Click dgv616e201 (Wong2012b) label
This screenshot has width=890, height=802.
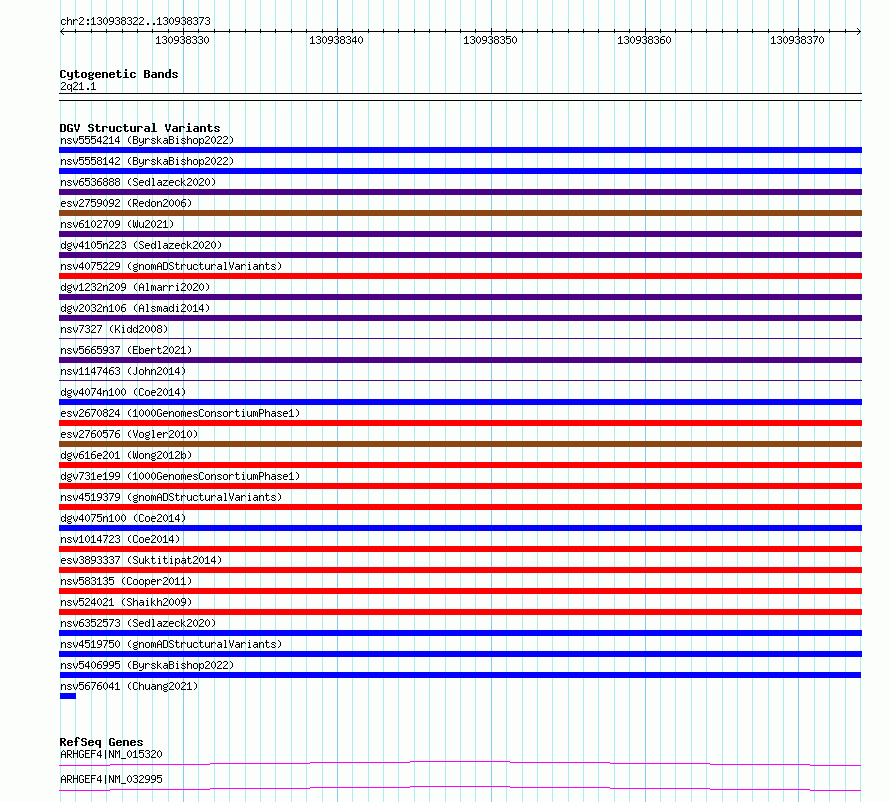click(x=126, y=455)
